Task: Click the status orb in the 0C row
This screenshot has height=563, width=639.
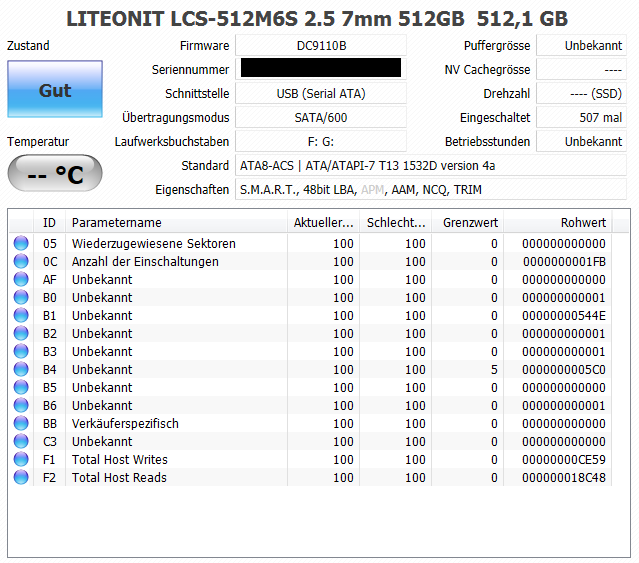Action: point(21,261)
